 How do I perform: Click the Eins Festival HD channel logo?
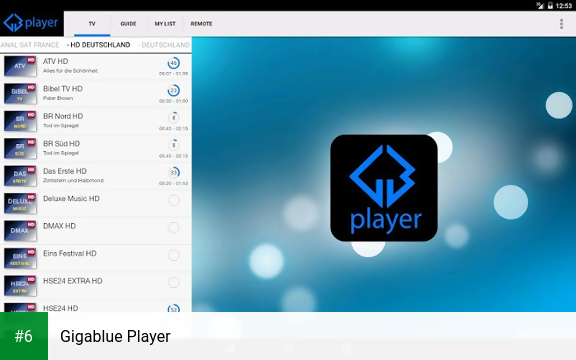pyautogui.click(x=20, y=258)
